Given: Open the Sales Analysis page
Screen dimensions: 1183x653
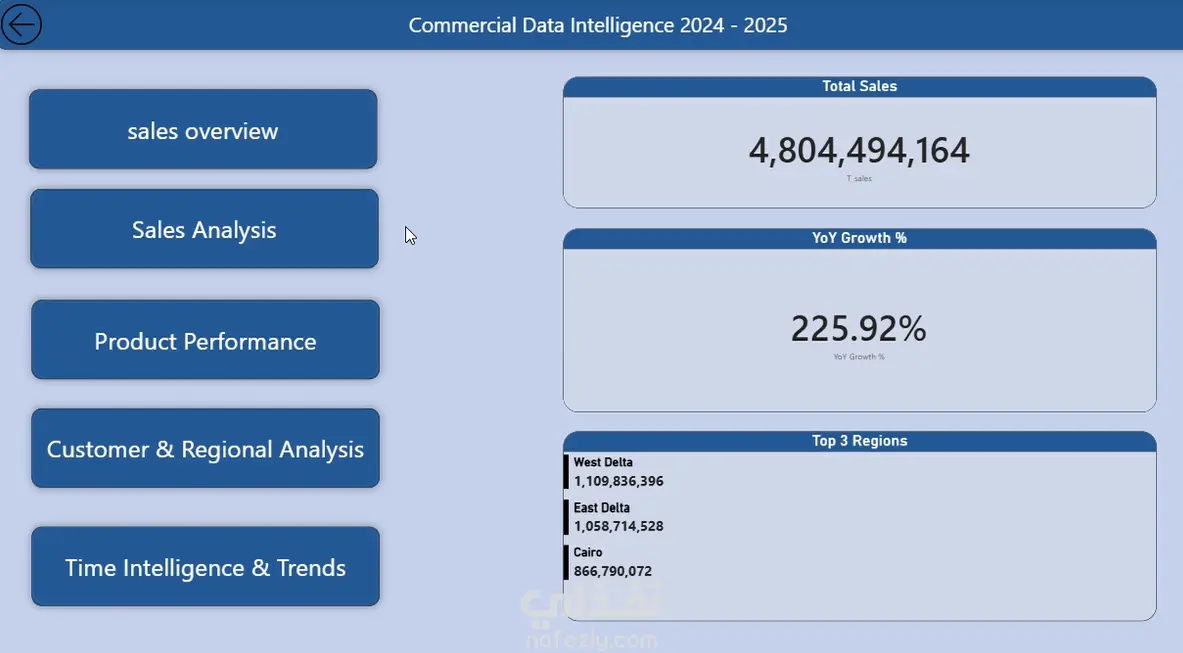Looking at the screenshot, I should [x=204, y=228].
